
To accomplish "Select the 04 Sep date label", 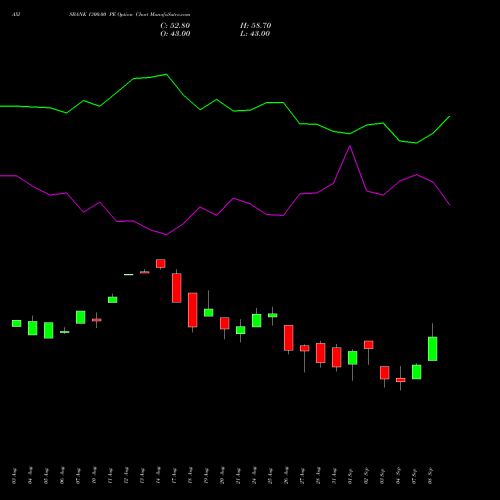I will (398, 476).
